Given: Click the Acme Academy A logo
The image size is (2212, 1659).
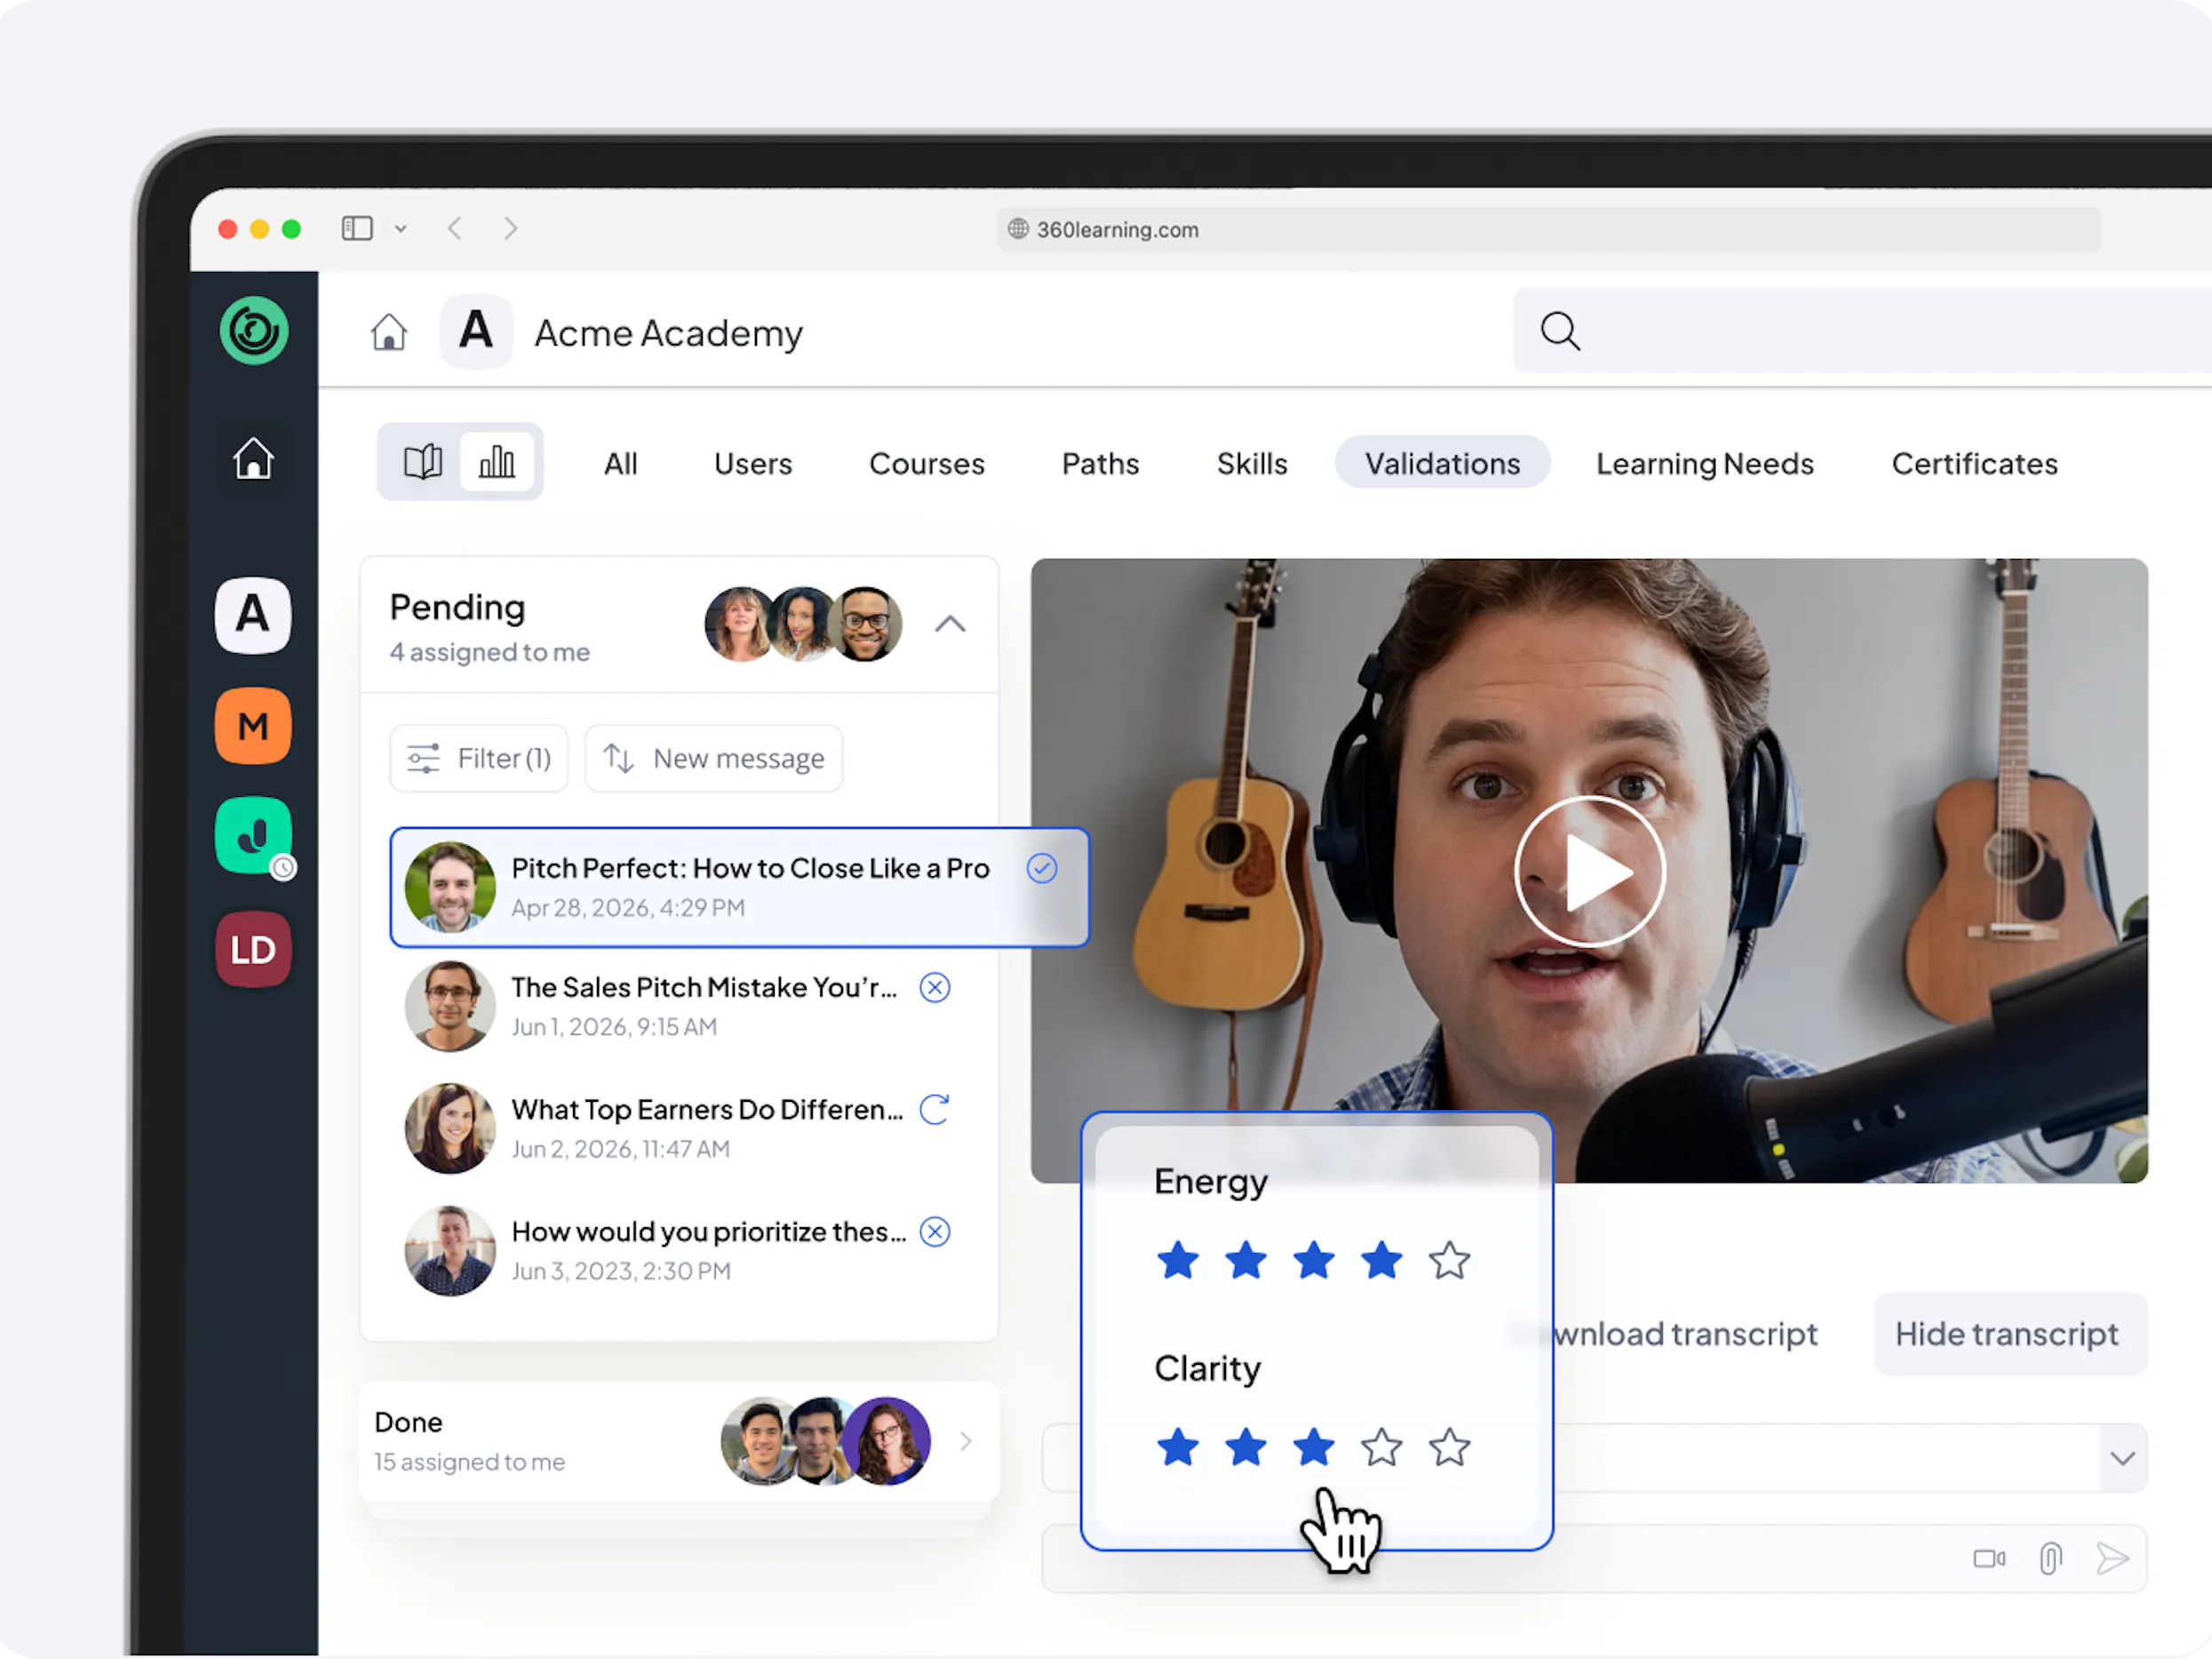Looking at the screenshot, I should pos(476,331).
